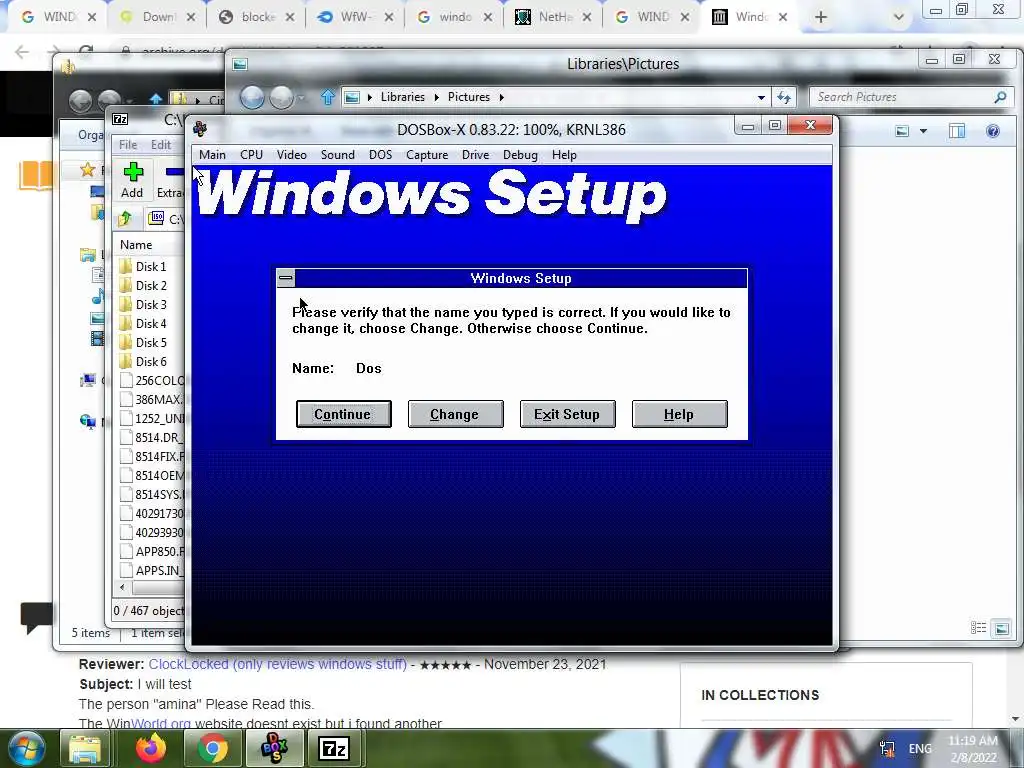1024x768 pixels.
Task: Select the Disk 2 folder in 7-Zip
Action: pos(151,285)
